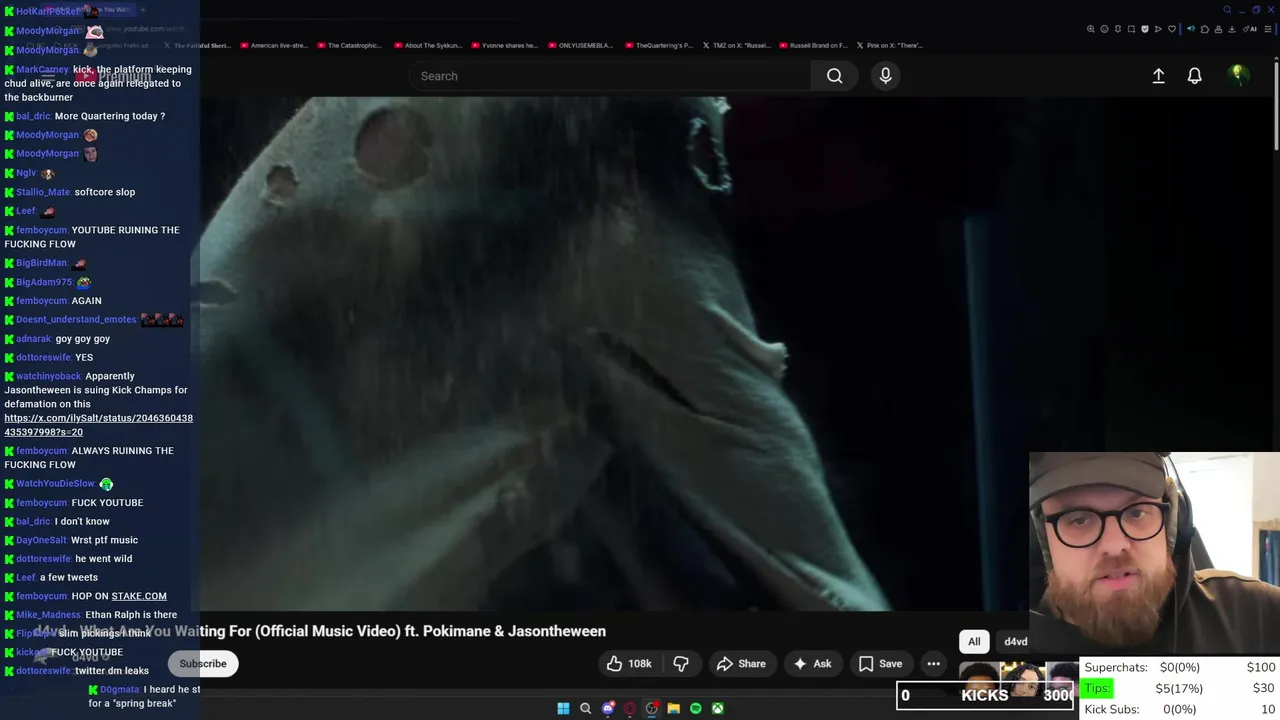The image size is (1280, 720).
Task: Open the Windows Start menu
Action: tap(563, 708)
